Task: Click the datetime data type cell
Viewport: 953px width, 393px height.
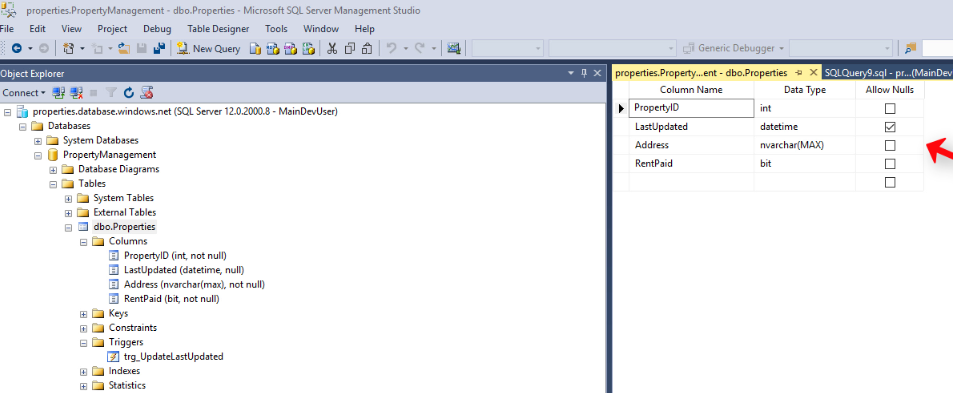Action: 805,127
